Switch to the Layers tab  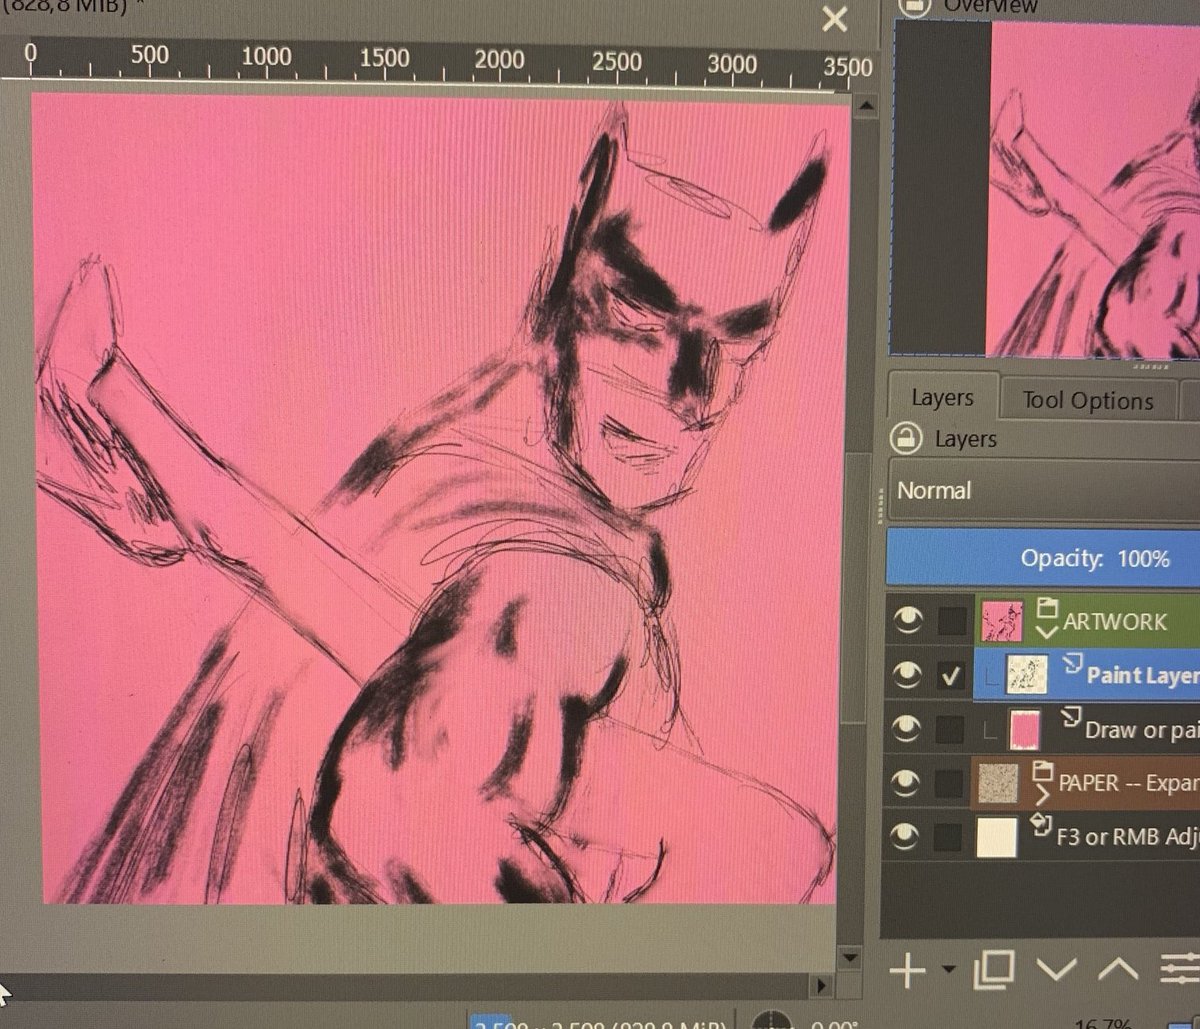(x=942, y=398)
